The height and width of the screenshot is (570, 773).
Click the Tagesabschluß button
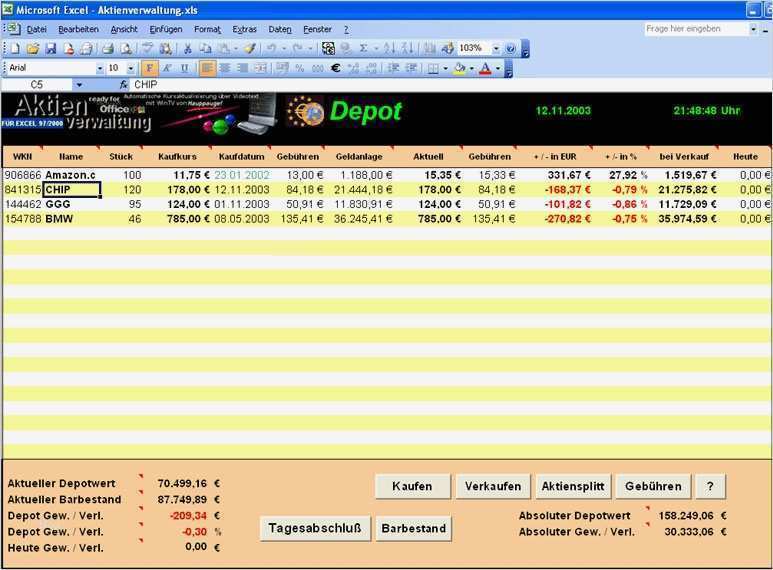pos(315,528)
